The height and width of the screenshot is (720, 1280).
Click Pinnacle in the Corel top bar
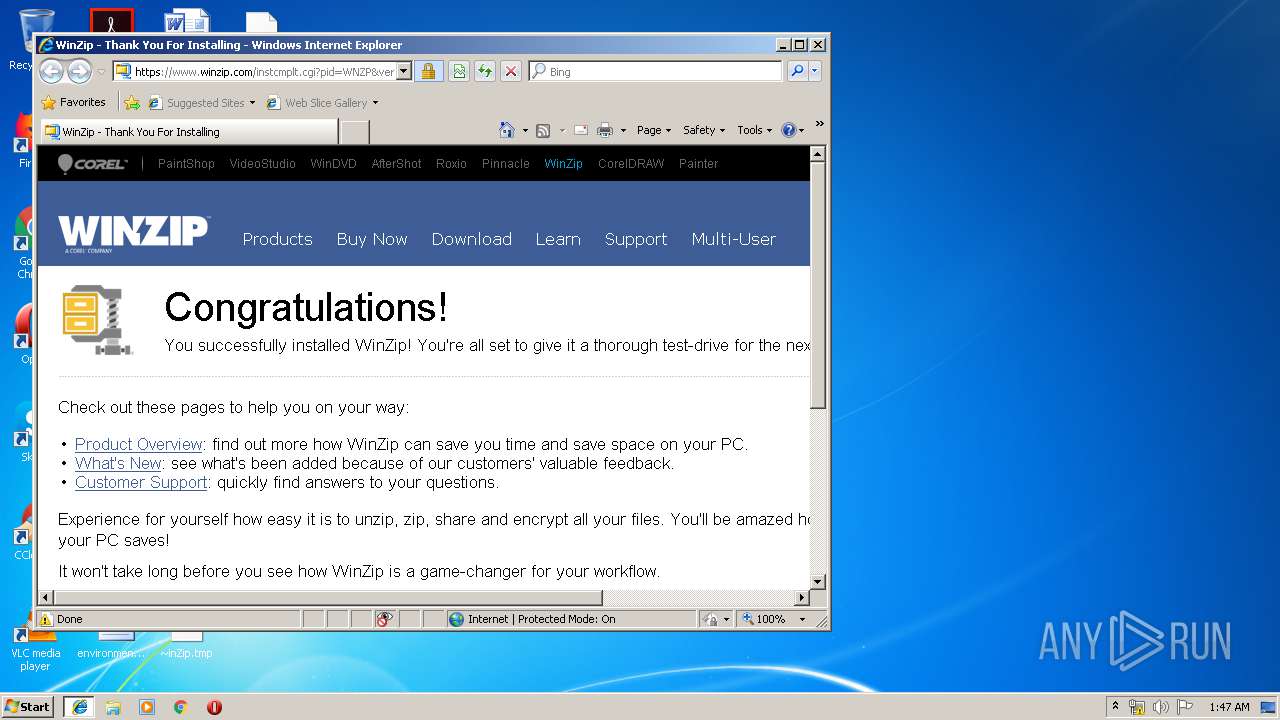(x=505, y=164)
